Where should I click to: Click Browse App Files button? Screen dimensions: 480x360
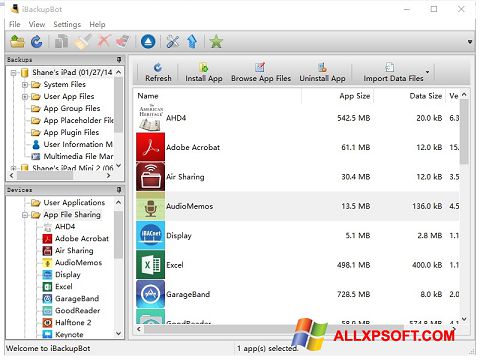(x=261, y=72)
